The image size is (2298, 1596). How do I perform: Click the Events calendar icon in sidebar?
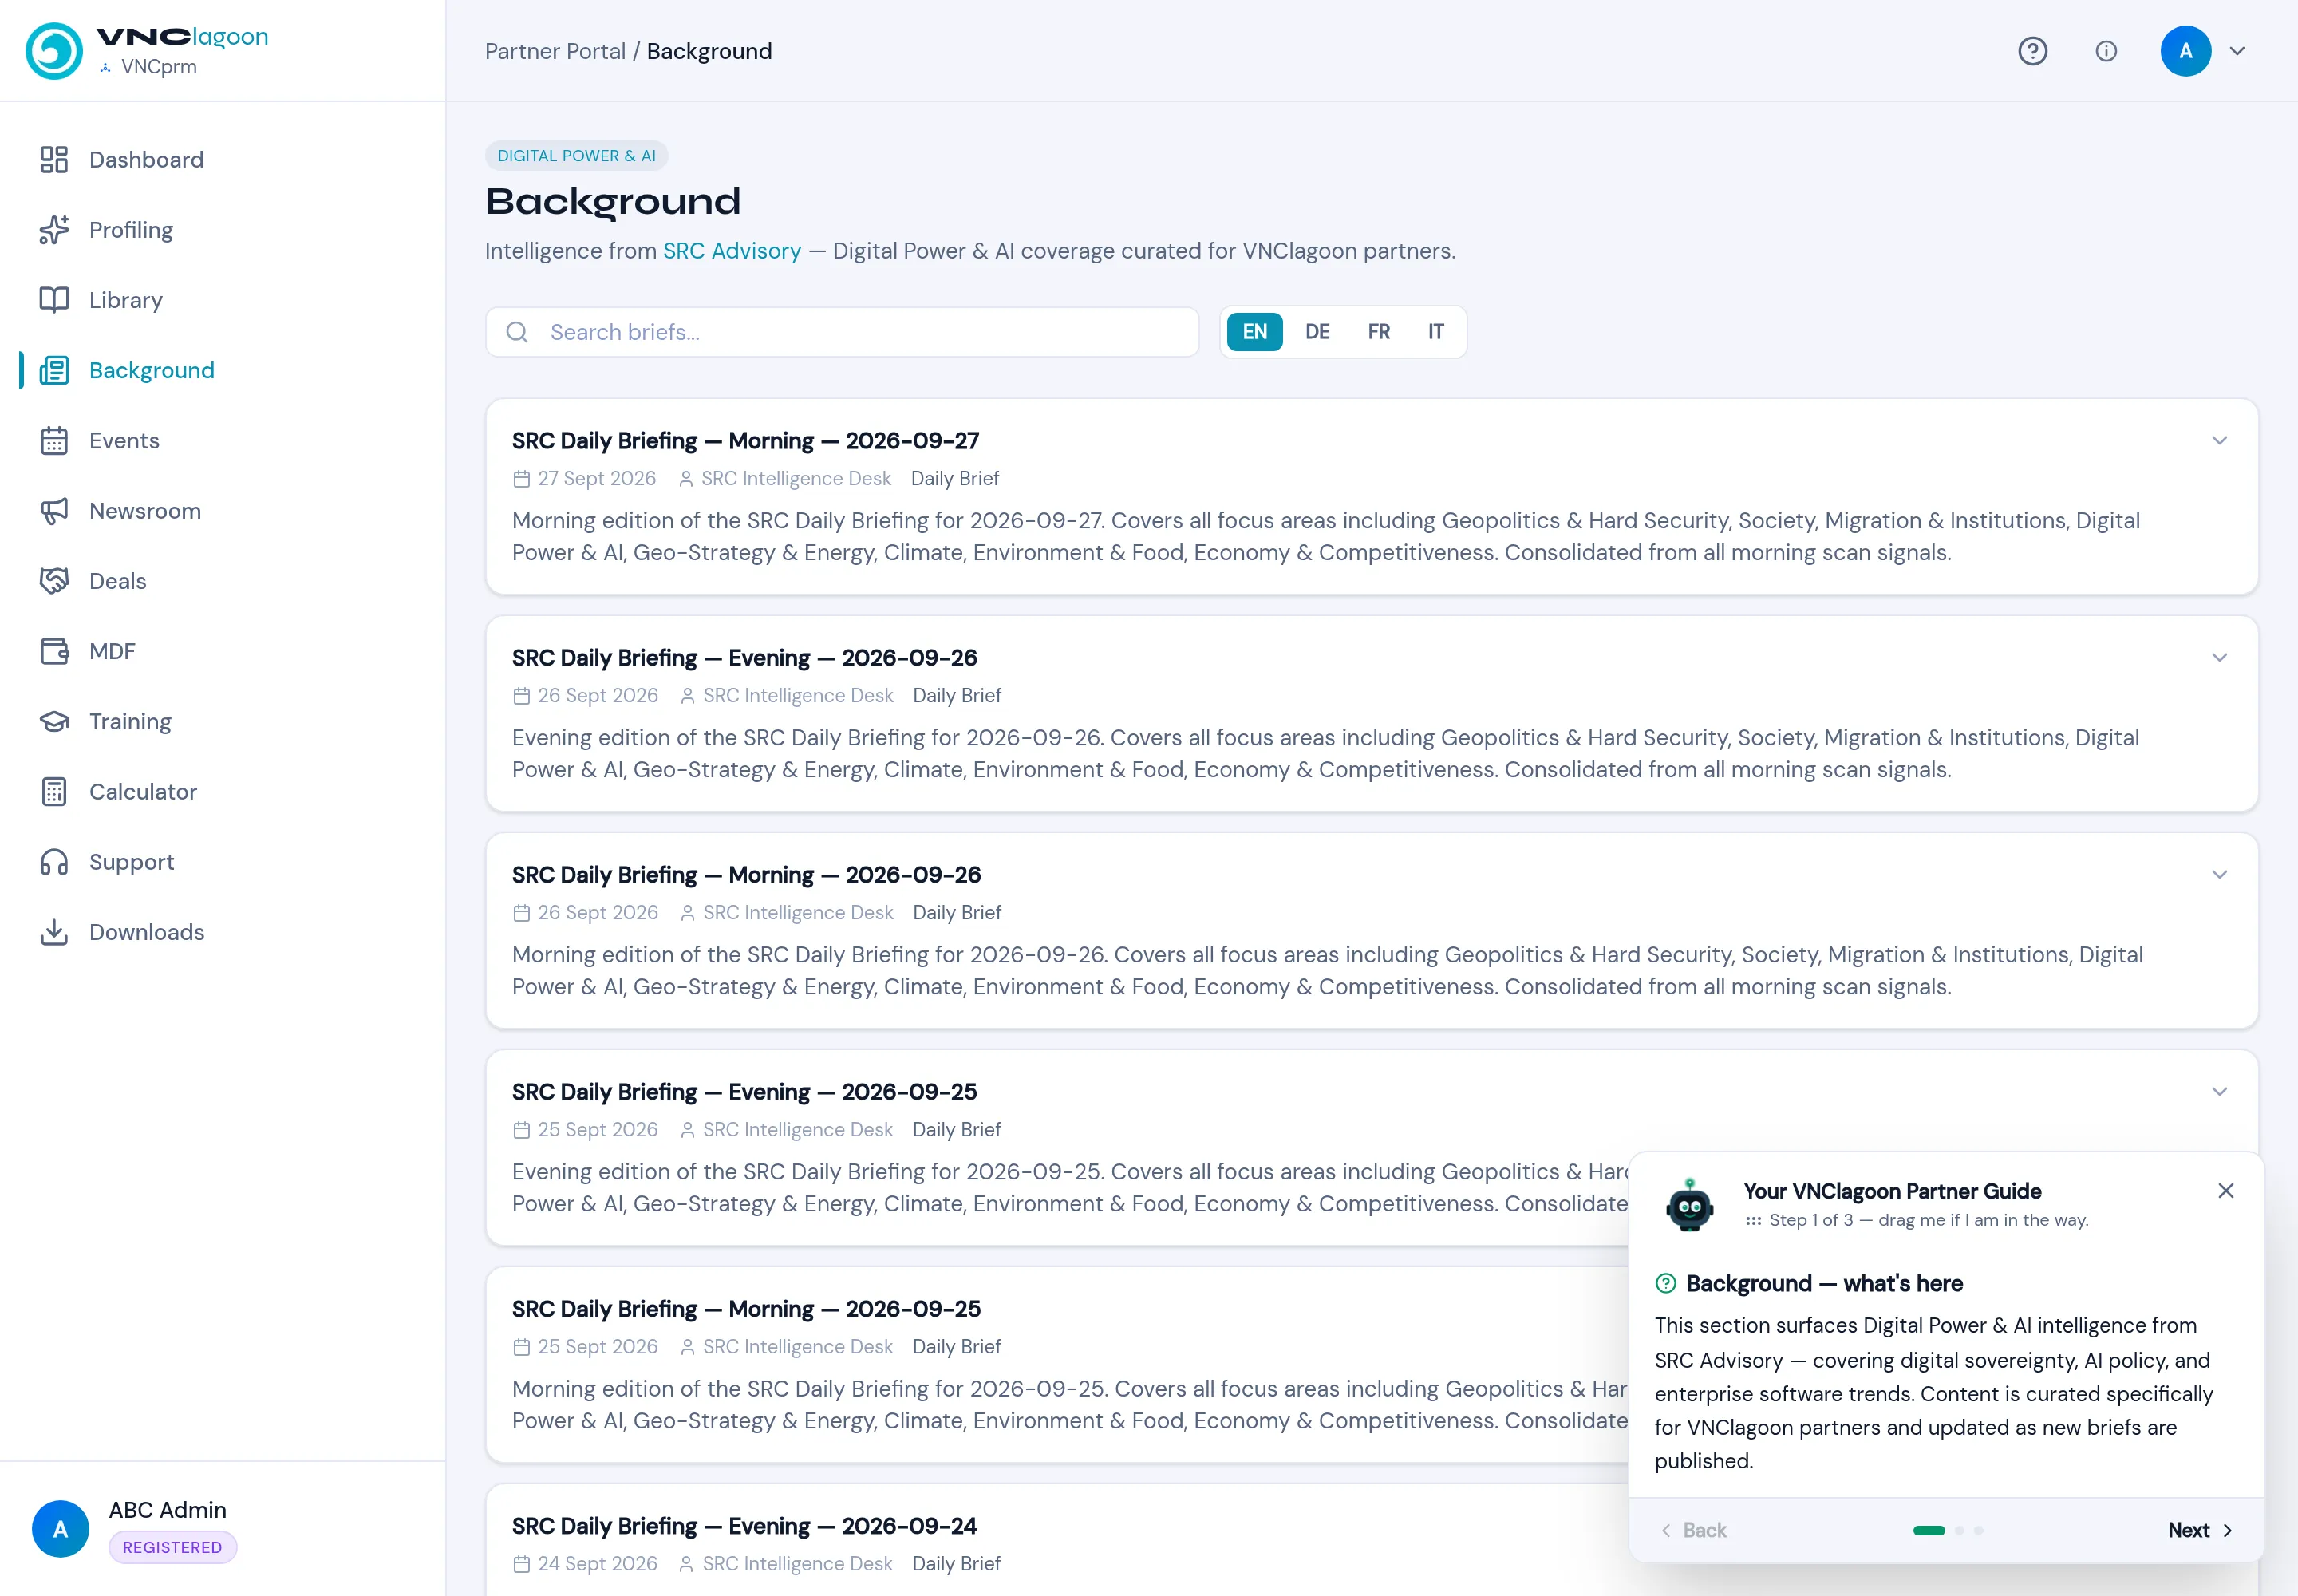pos(54,441)
